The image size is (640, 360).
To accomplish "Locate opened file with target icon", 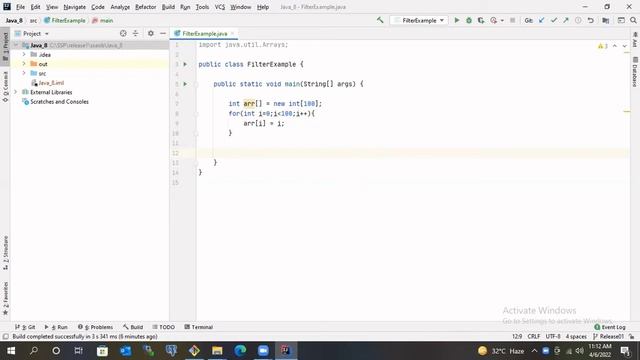I will coord(123,33).
